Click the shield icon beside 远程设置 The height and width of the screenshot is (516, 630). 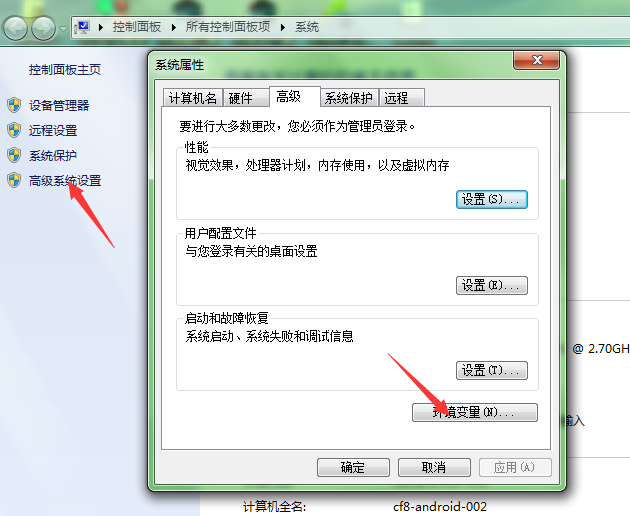pyautogui.click(x=14, y=130)
